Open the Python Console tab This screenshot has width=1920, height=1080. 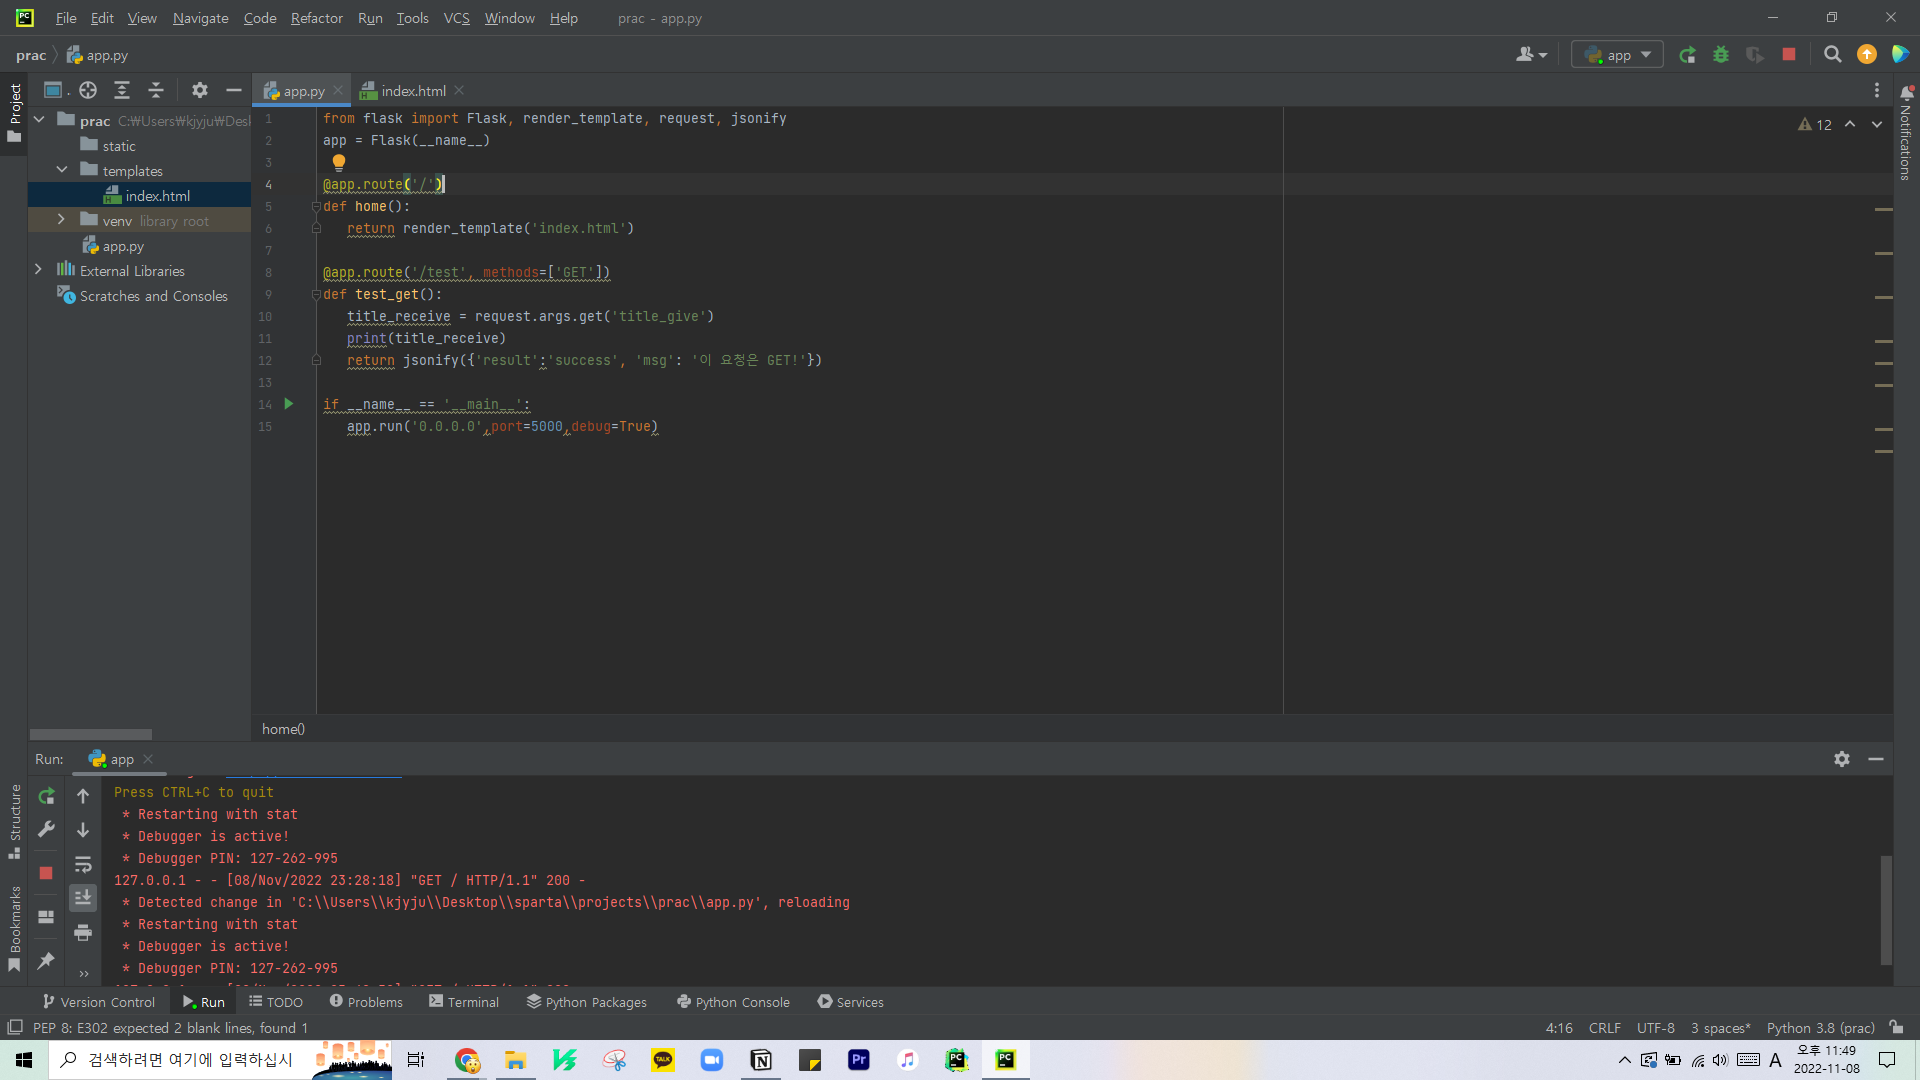[733, 1002]
